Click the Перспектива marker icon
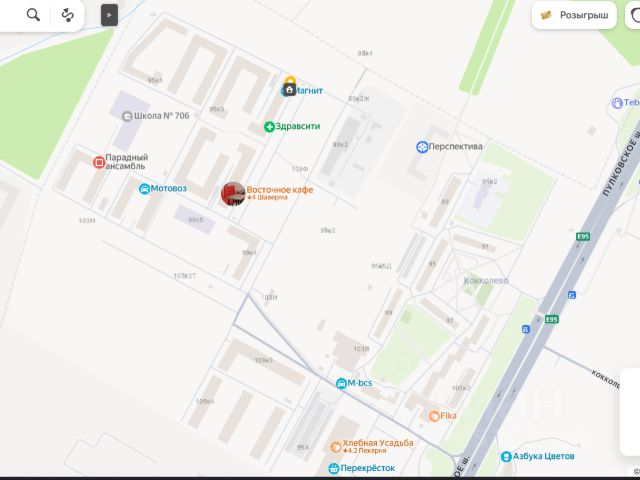The width and height of the screenshot is (640, 480). click(x=422, y=147)
